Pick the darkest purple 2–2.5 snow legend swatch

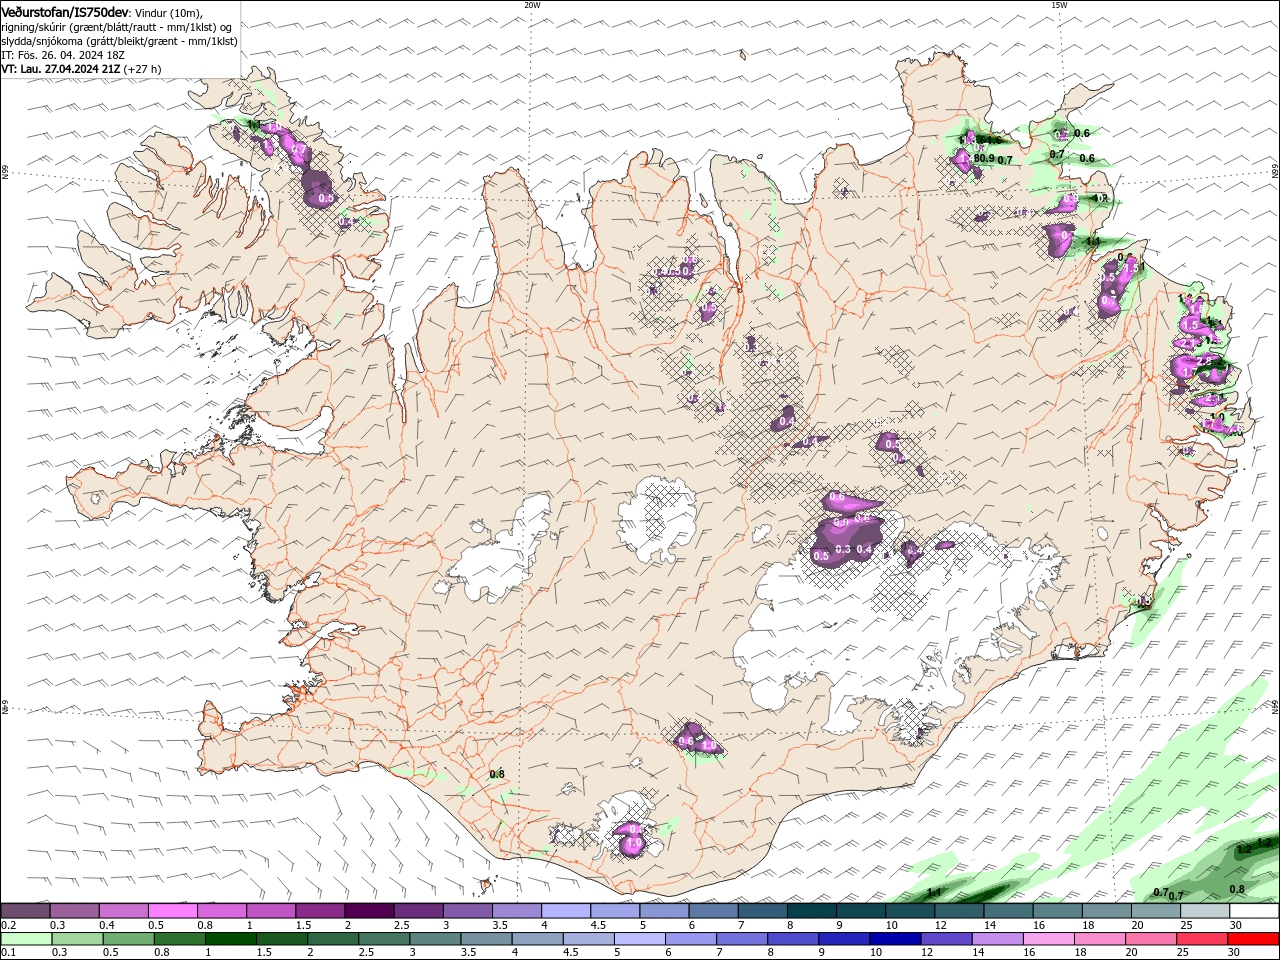tap(368, 911)
